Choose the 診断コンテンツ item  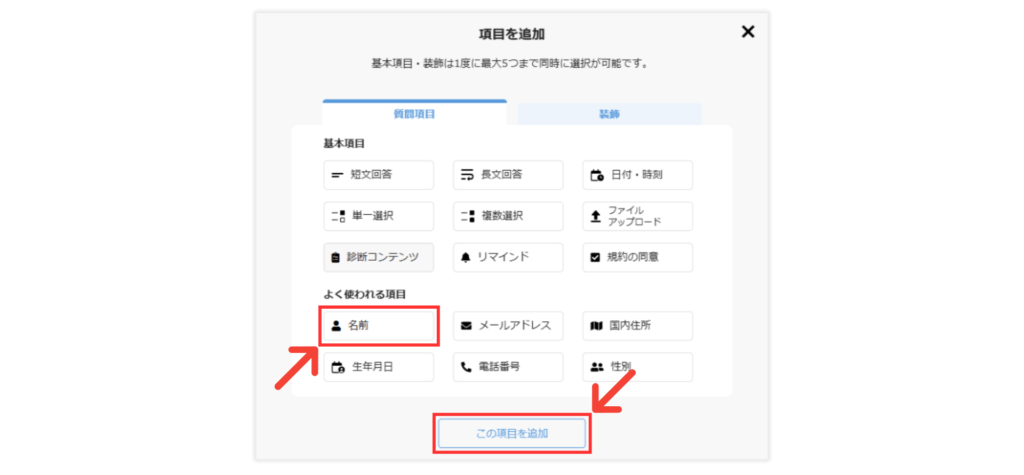coord(378,257)
